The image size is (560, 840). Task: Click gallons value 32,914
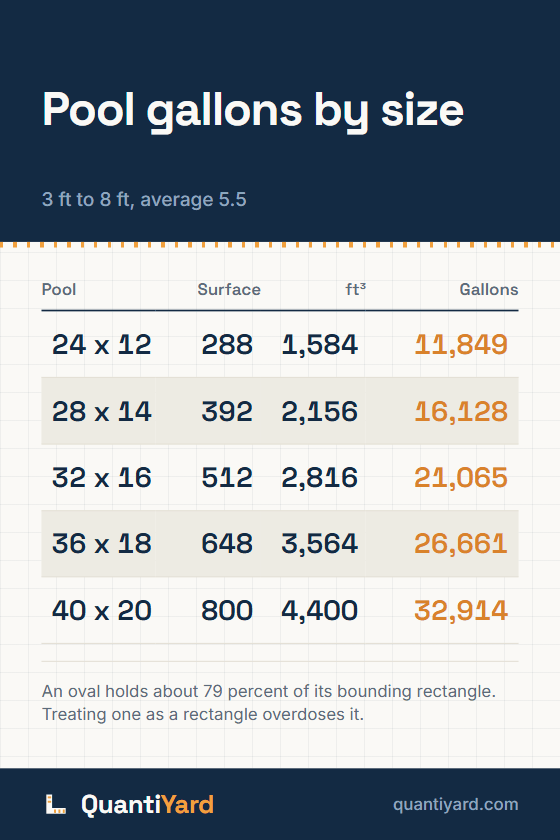tap(461, 610)
